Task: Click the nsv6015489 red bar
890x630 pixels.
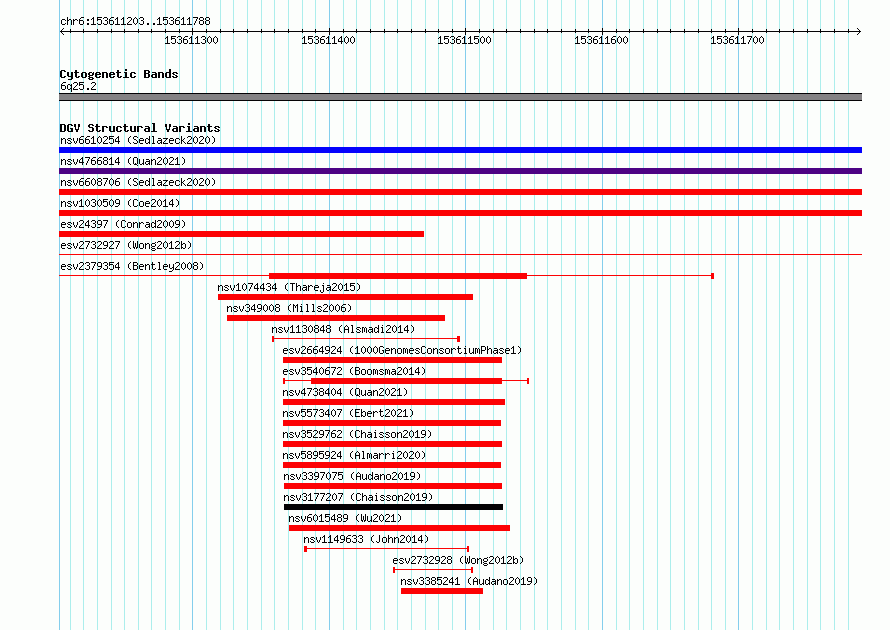Action: [x=399, y=528]
